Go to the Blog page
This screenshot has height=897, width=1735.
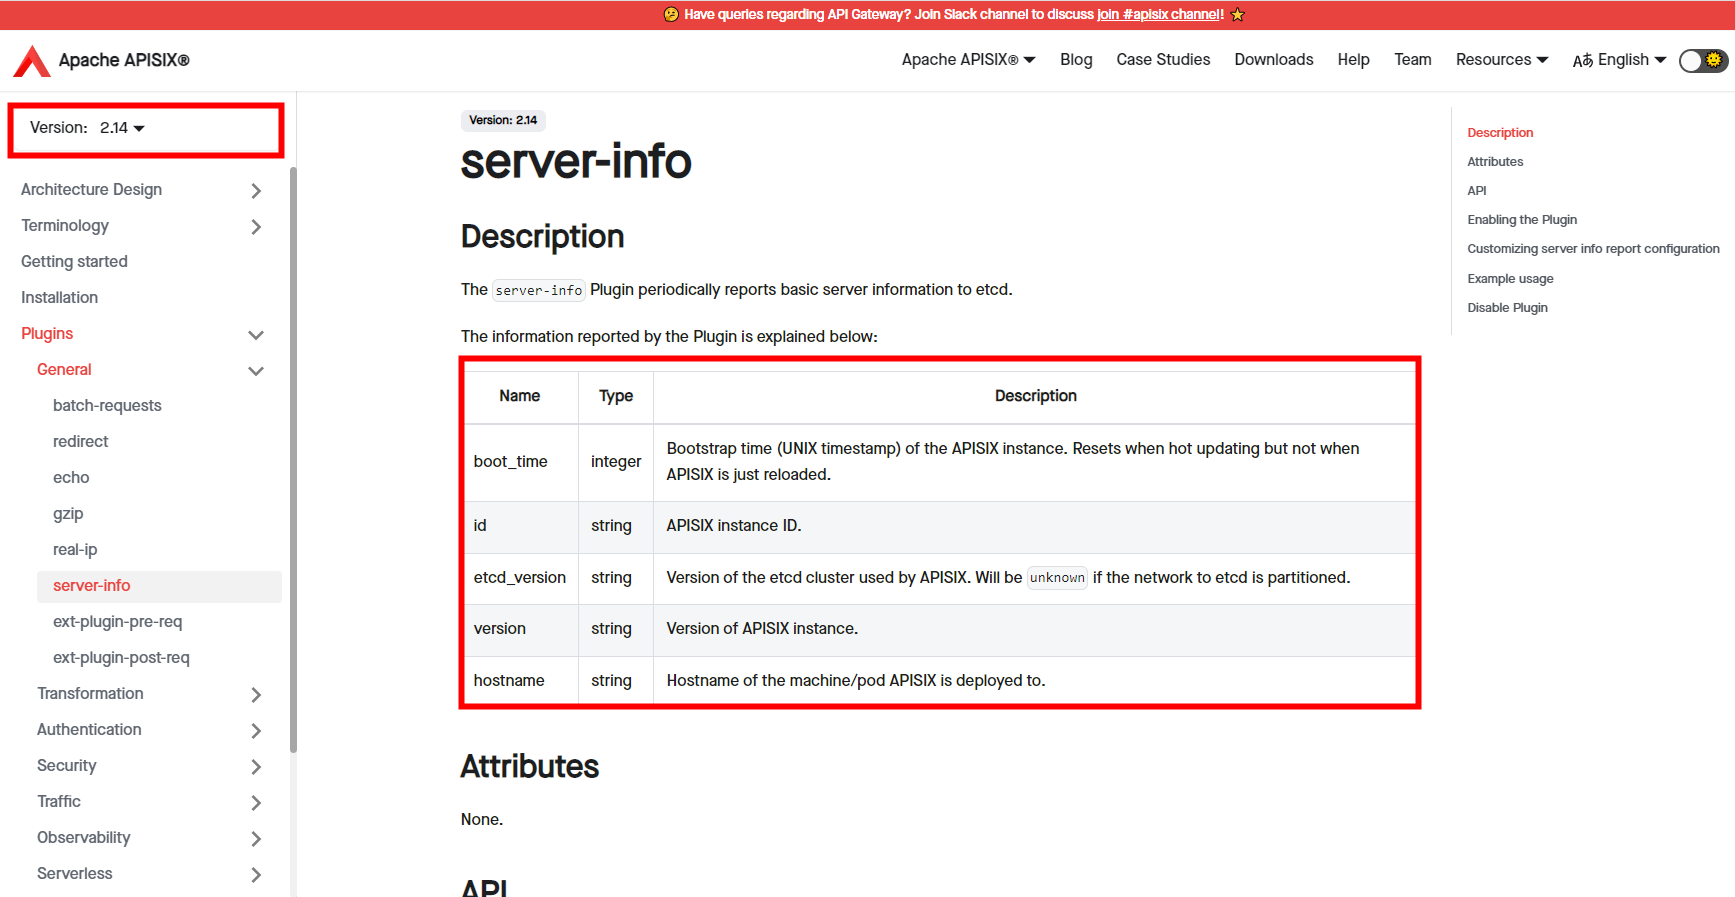[x=1076, y=60]
